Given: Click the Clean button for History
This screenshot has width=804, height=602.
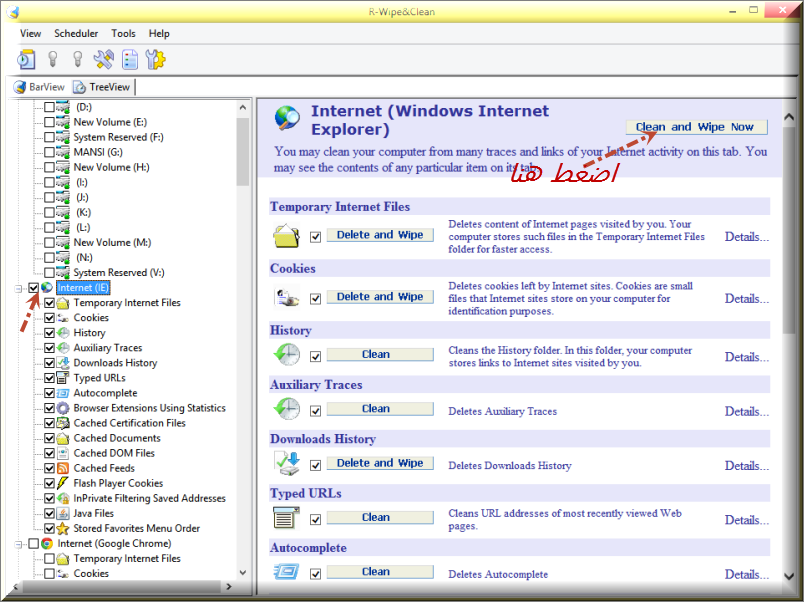Looking at the screenshot, I should pos(380,354).
